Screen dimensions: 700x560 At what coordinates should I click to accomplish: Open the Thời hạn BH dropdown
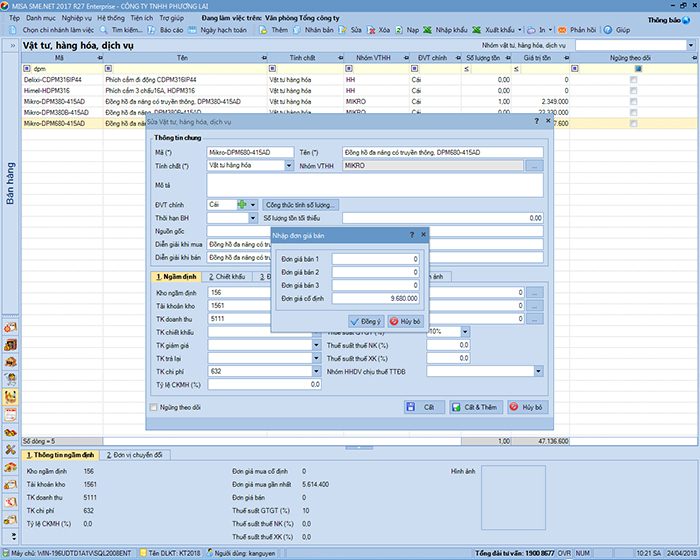(253, 218)
